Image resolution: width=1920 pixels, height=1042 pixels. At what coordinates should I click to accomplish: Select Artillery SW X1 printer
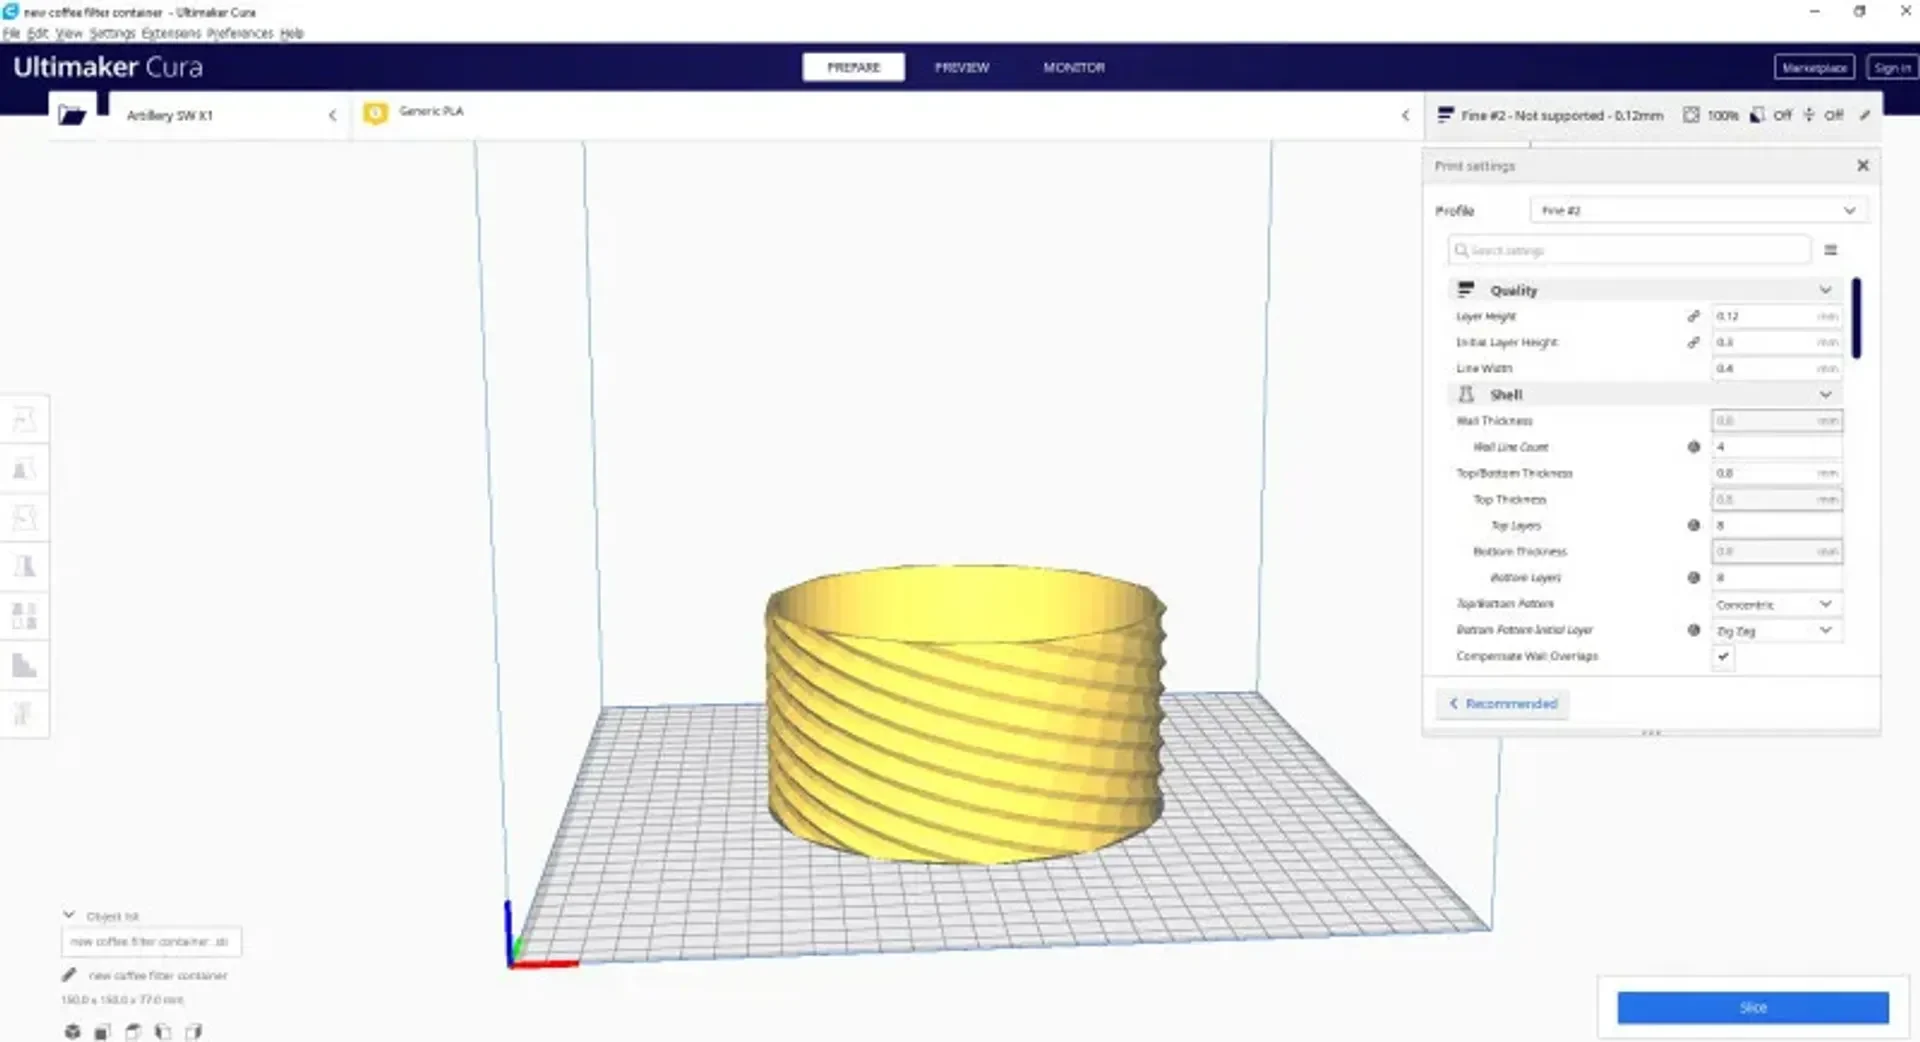230,115
